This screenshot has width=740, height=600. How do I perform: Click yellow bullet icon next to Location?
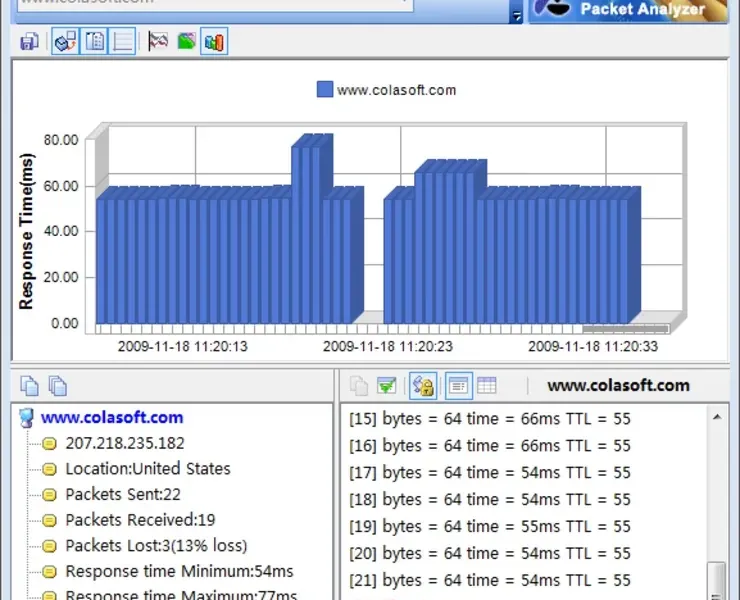[49, 469]
